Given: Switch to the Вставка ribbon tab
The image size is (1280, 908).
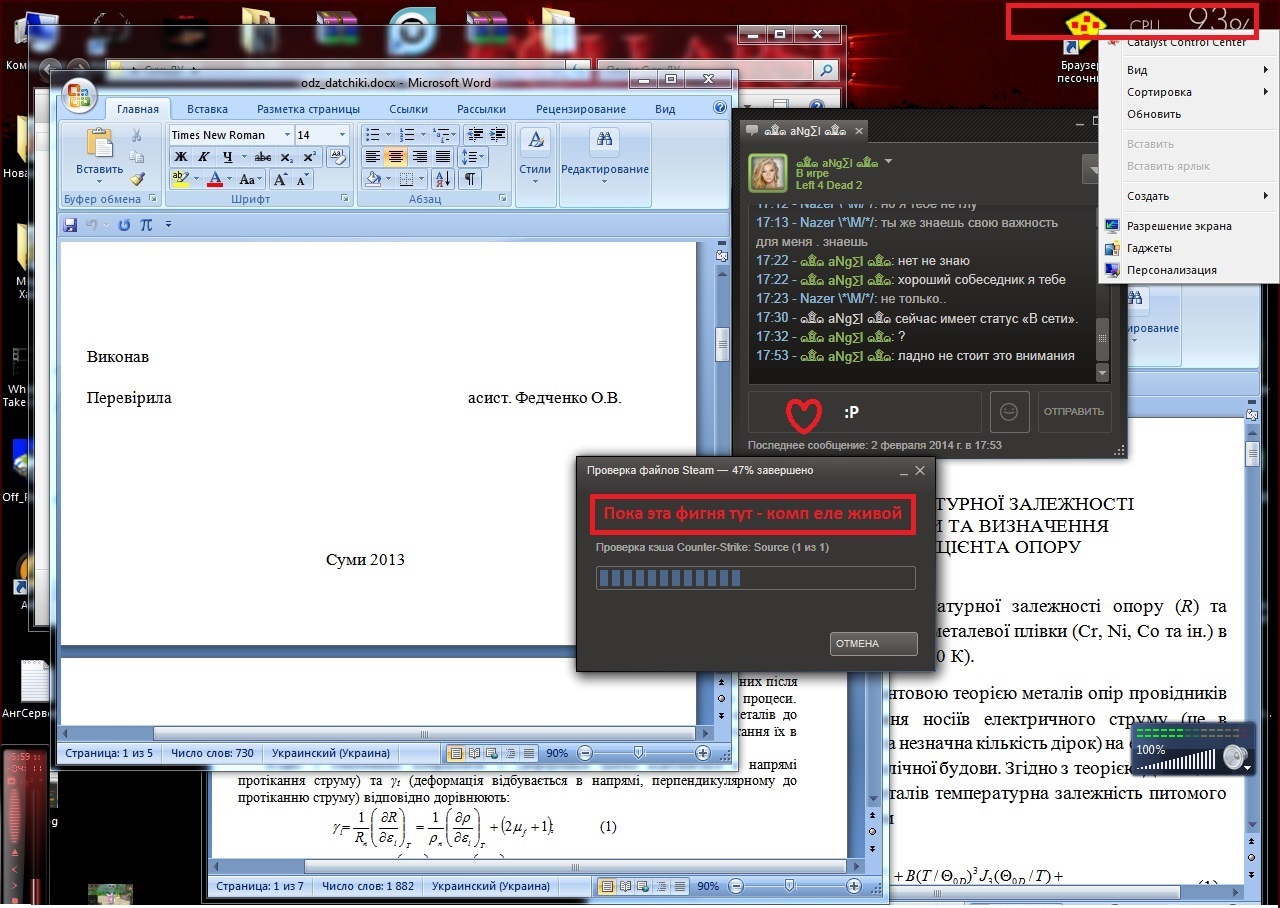Looking at the screenshot, I should click(x=207, y=109).
